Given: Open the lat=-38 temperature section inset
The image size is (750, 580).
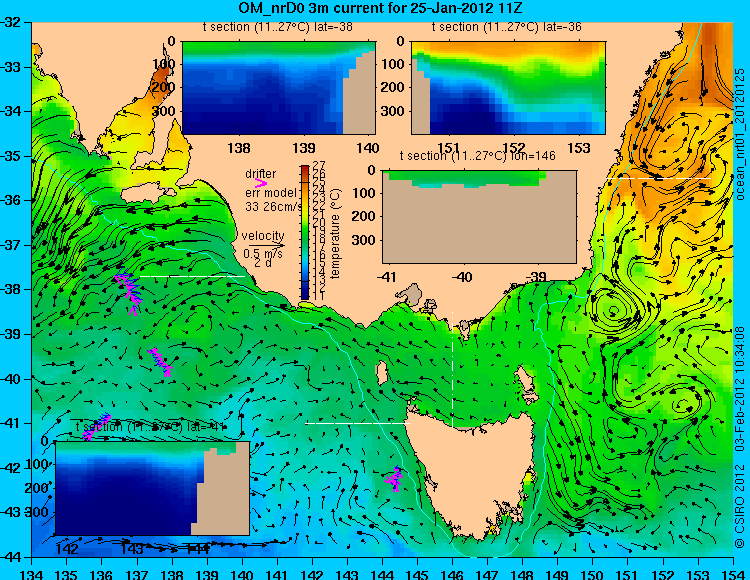Looking at the screenshot, I should [x=279, y=88].
